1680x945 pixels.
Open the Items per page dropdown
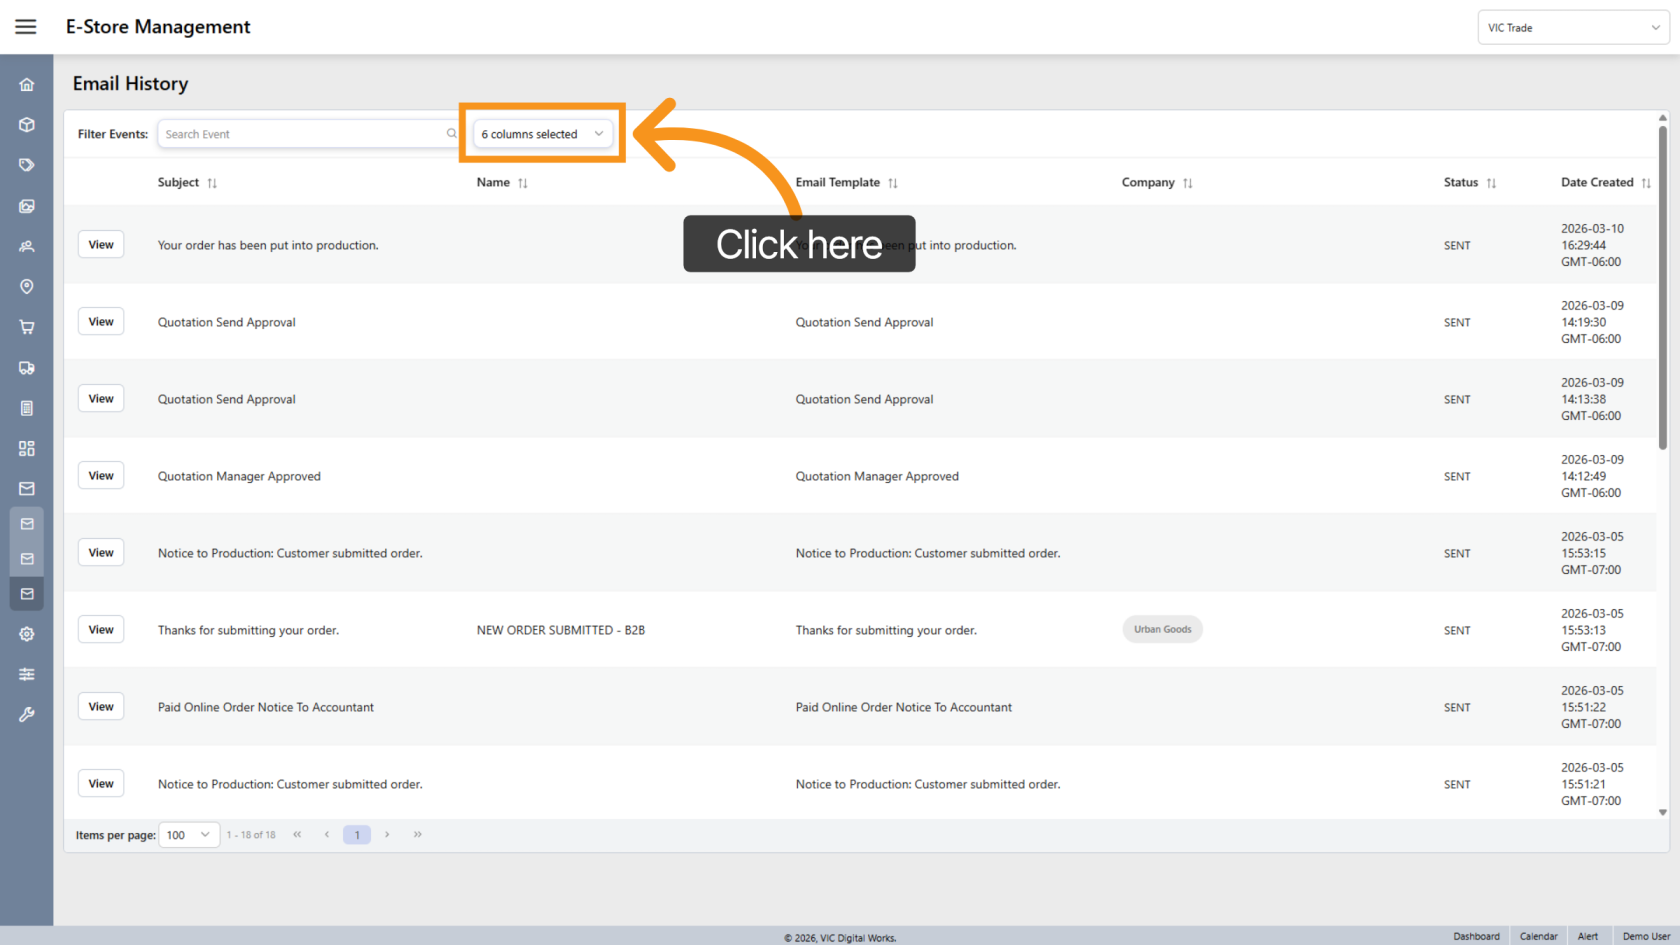(188, 835)
